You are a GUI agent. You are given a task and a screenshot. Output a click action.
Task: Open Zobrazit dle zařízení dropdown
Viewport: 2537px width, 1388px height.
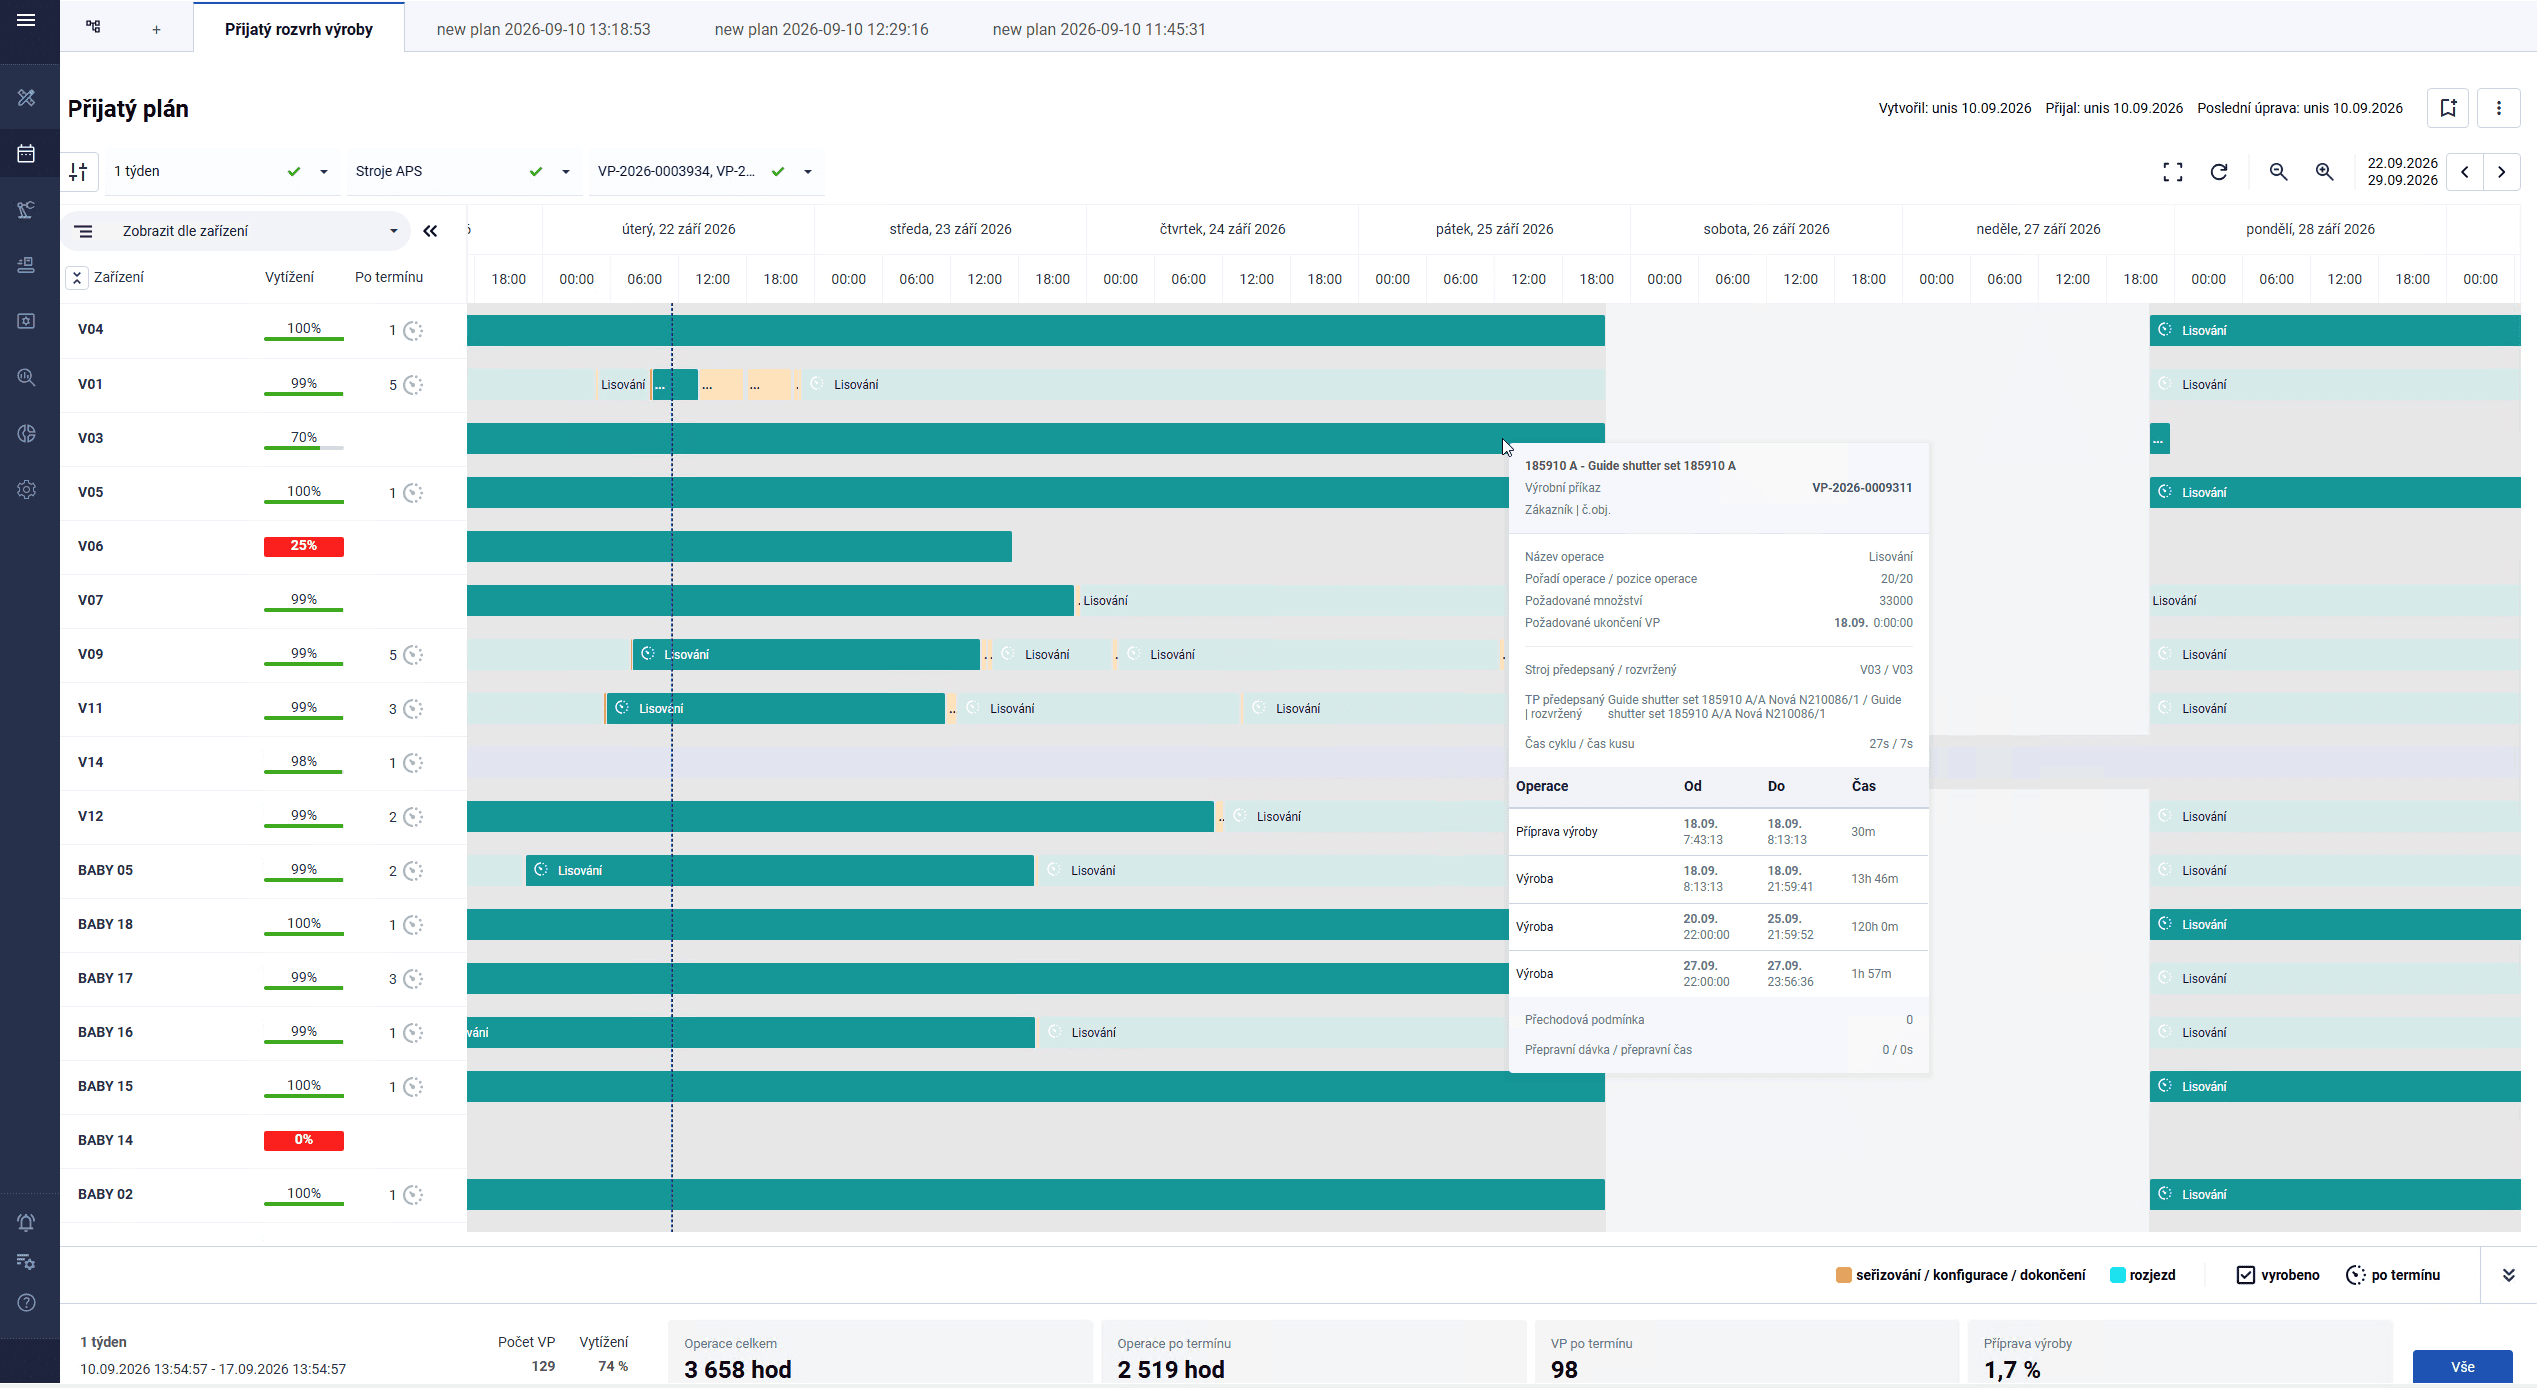[x=237, y=231]
